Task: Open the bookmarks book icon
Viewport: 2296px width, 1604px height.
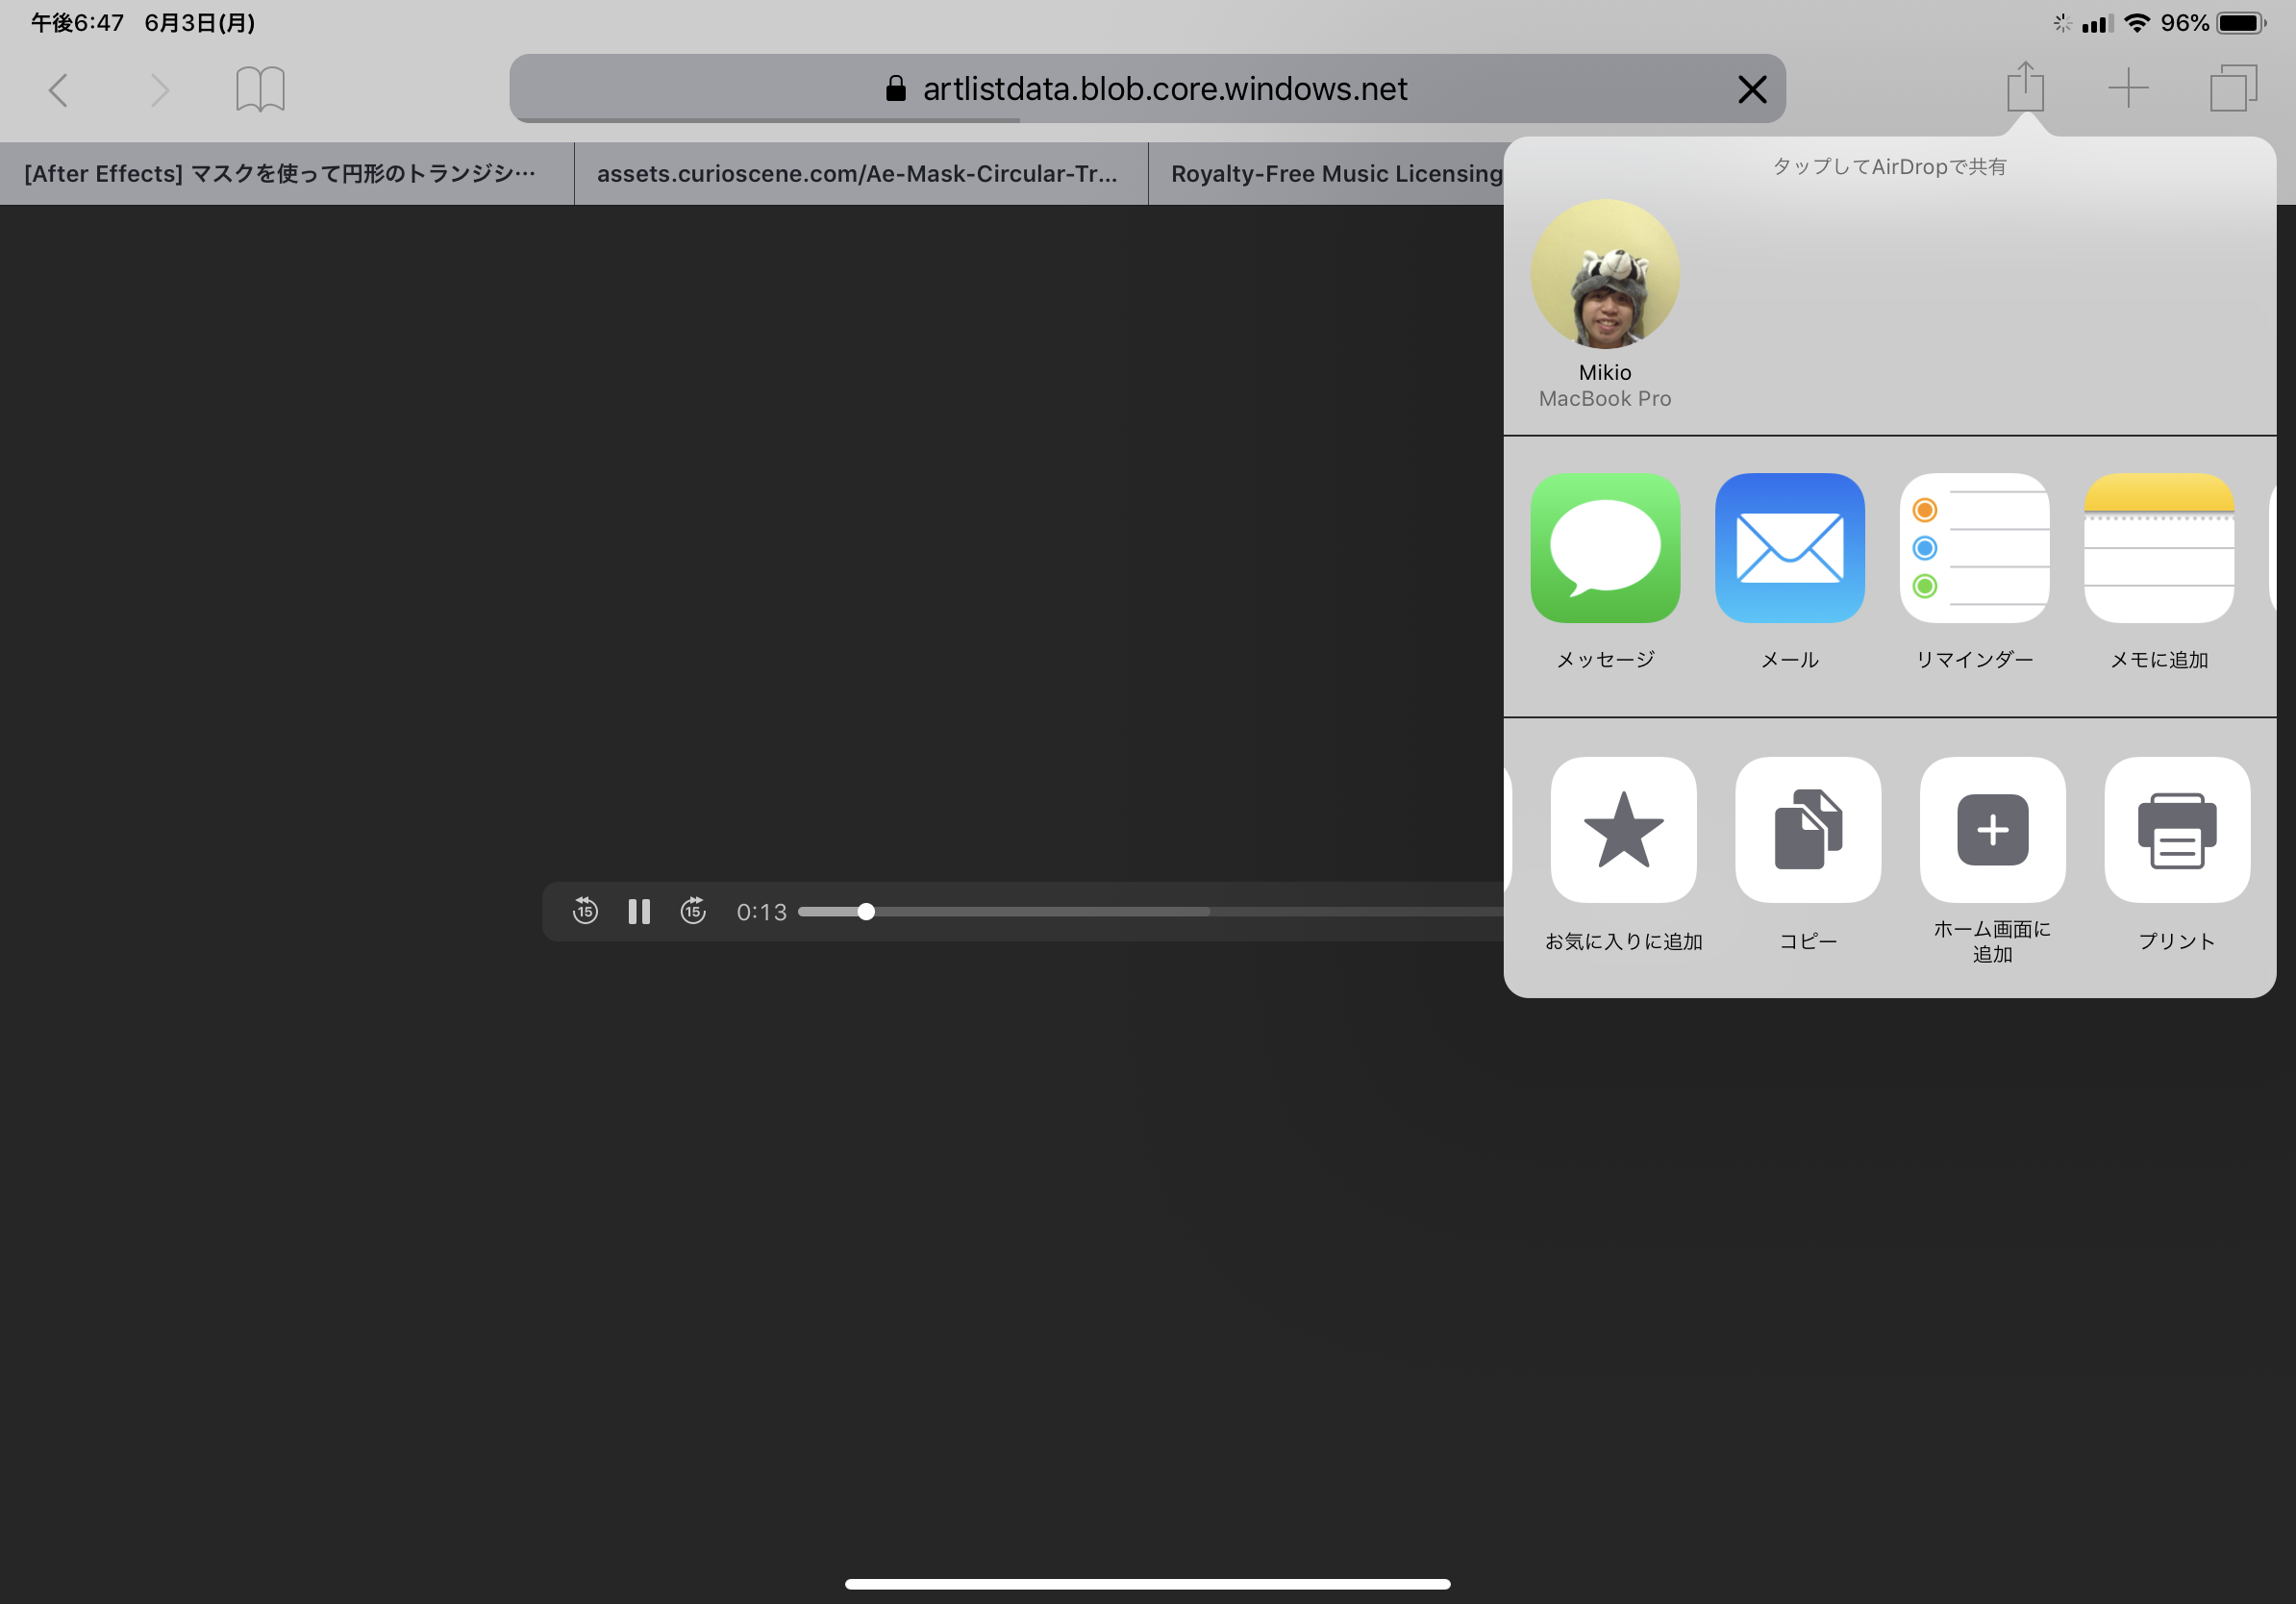Action: [x=260, y=89]
